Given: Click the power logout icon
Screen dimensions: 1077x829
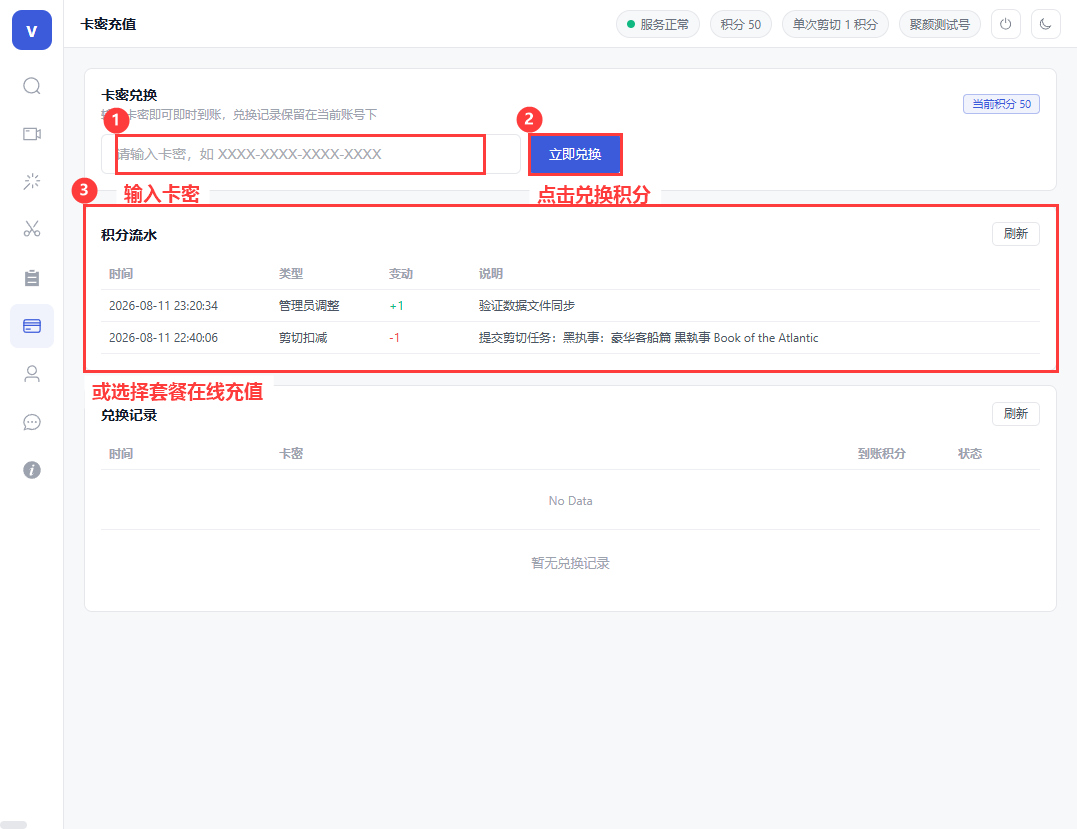Looking at the screenshot, I should point(1006,24).
